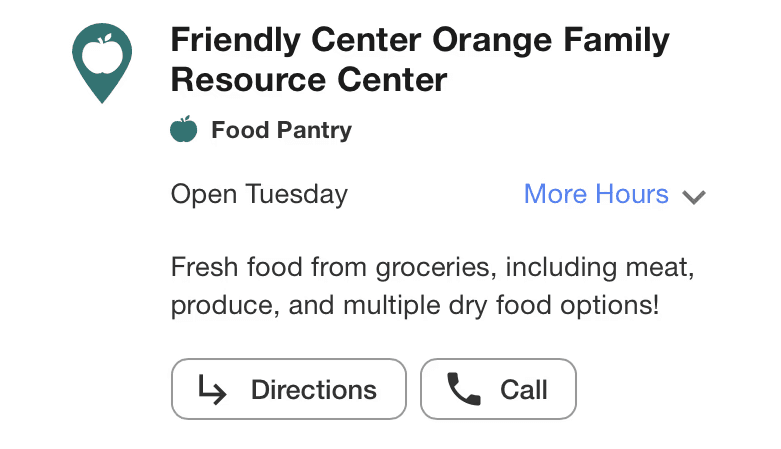This screenshot has width=781, height=449.
Task: Click the teal map pin apple icon
Action: tap(102, 63)
